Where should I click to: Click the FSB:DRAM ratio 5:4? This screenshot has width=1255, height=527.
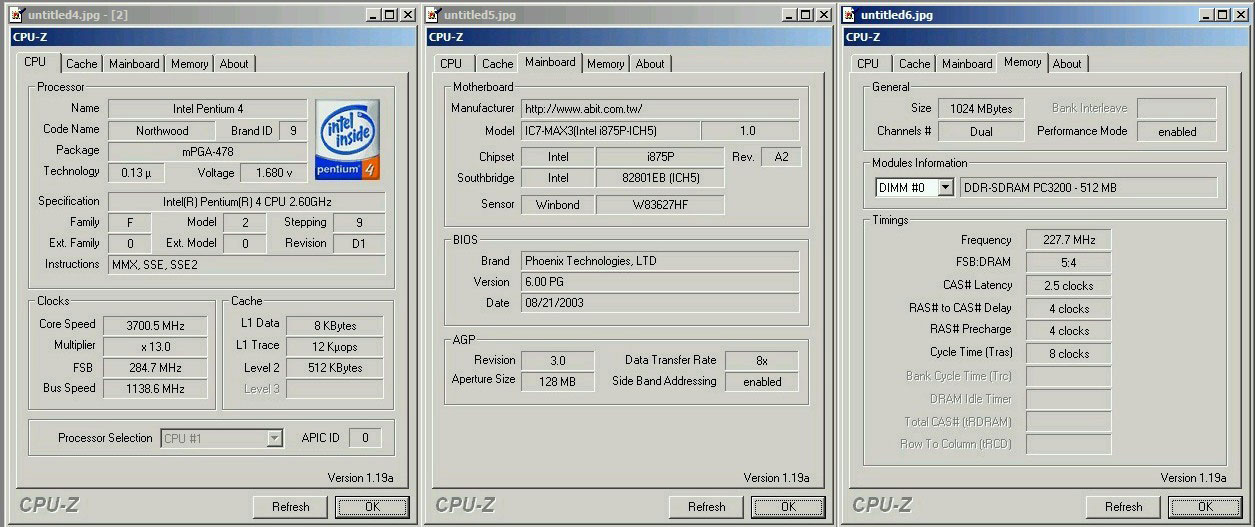1068,263
